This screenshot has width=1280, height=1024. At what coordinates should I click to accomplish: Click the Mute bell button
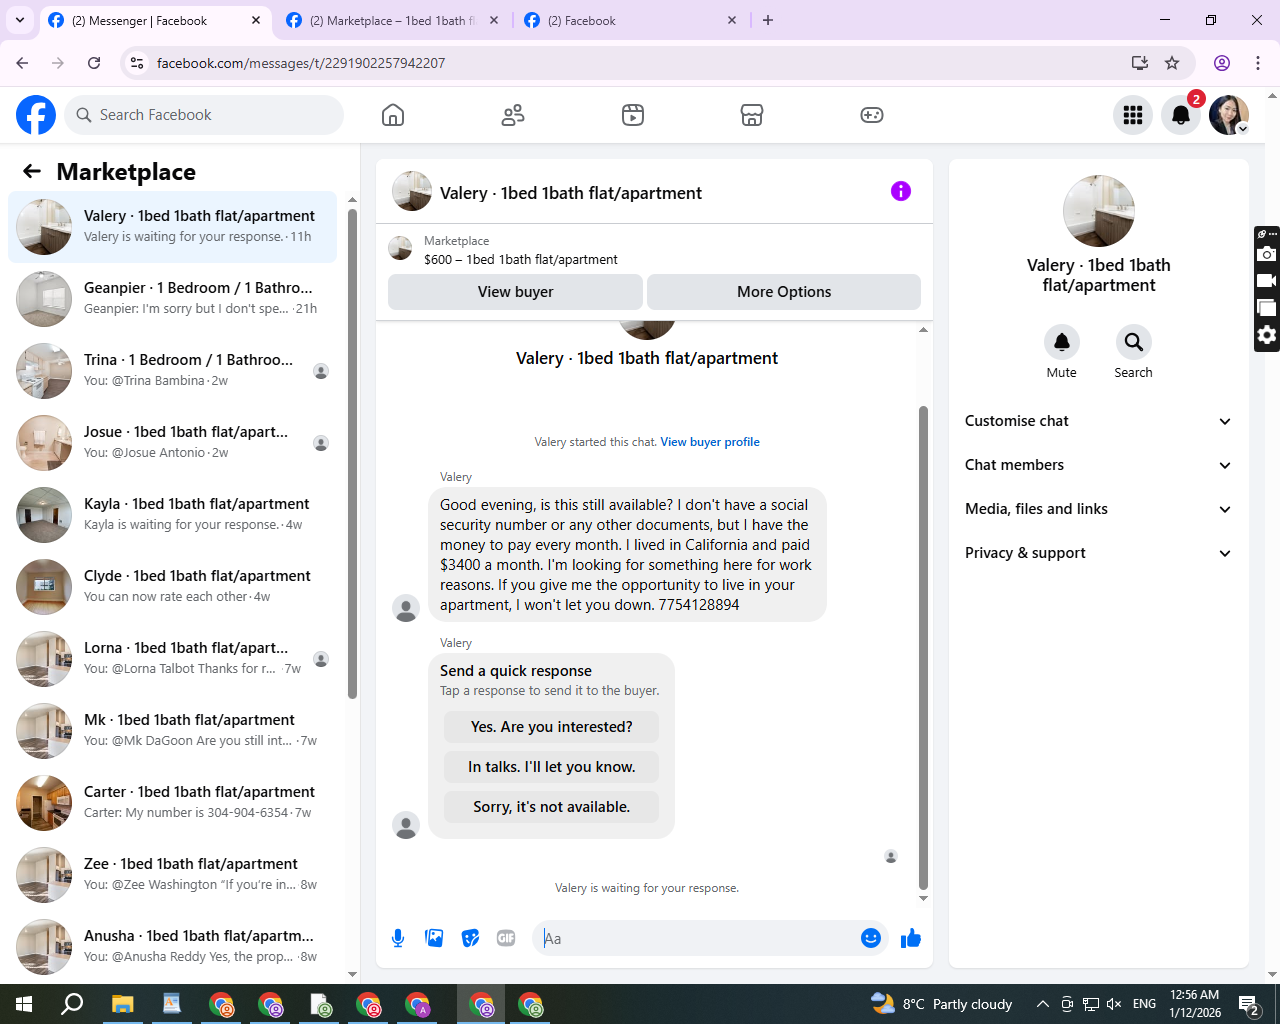click(x=1062, y=342)
